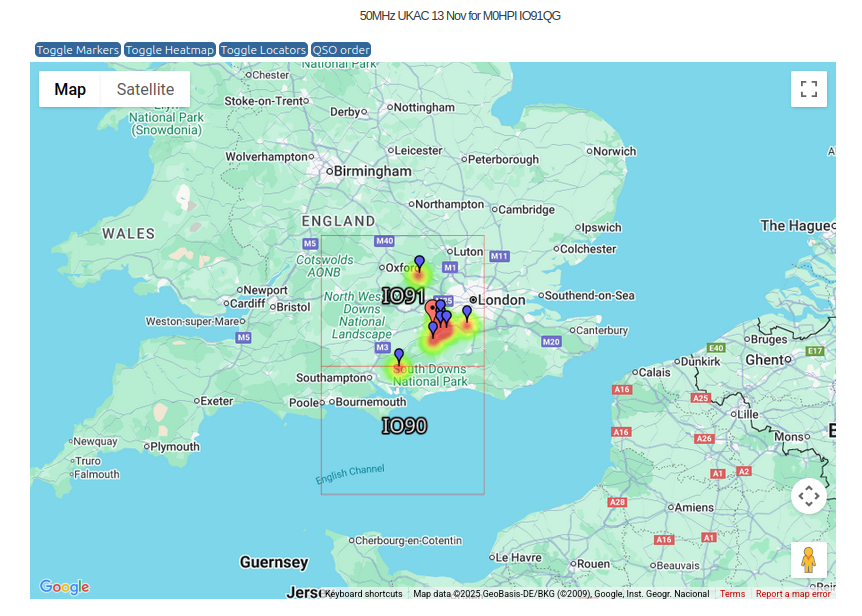Switch to Satellite view tab

(x=145, y=89)
